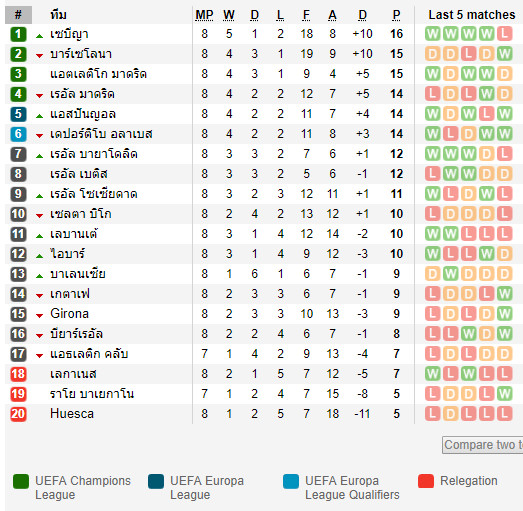Screen dimensions: 523x511
Task: Click Valencia's green W result badge
Action: (x=450, y=274)
